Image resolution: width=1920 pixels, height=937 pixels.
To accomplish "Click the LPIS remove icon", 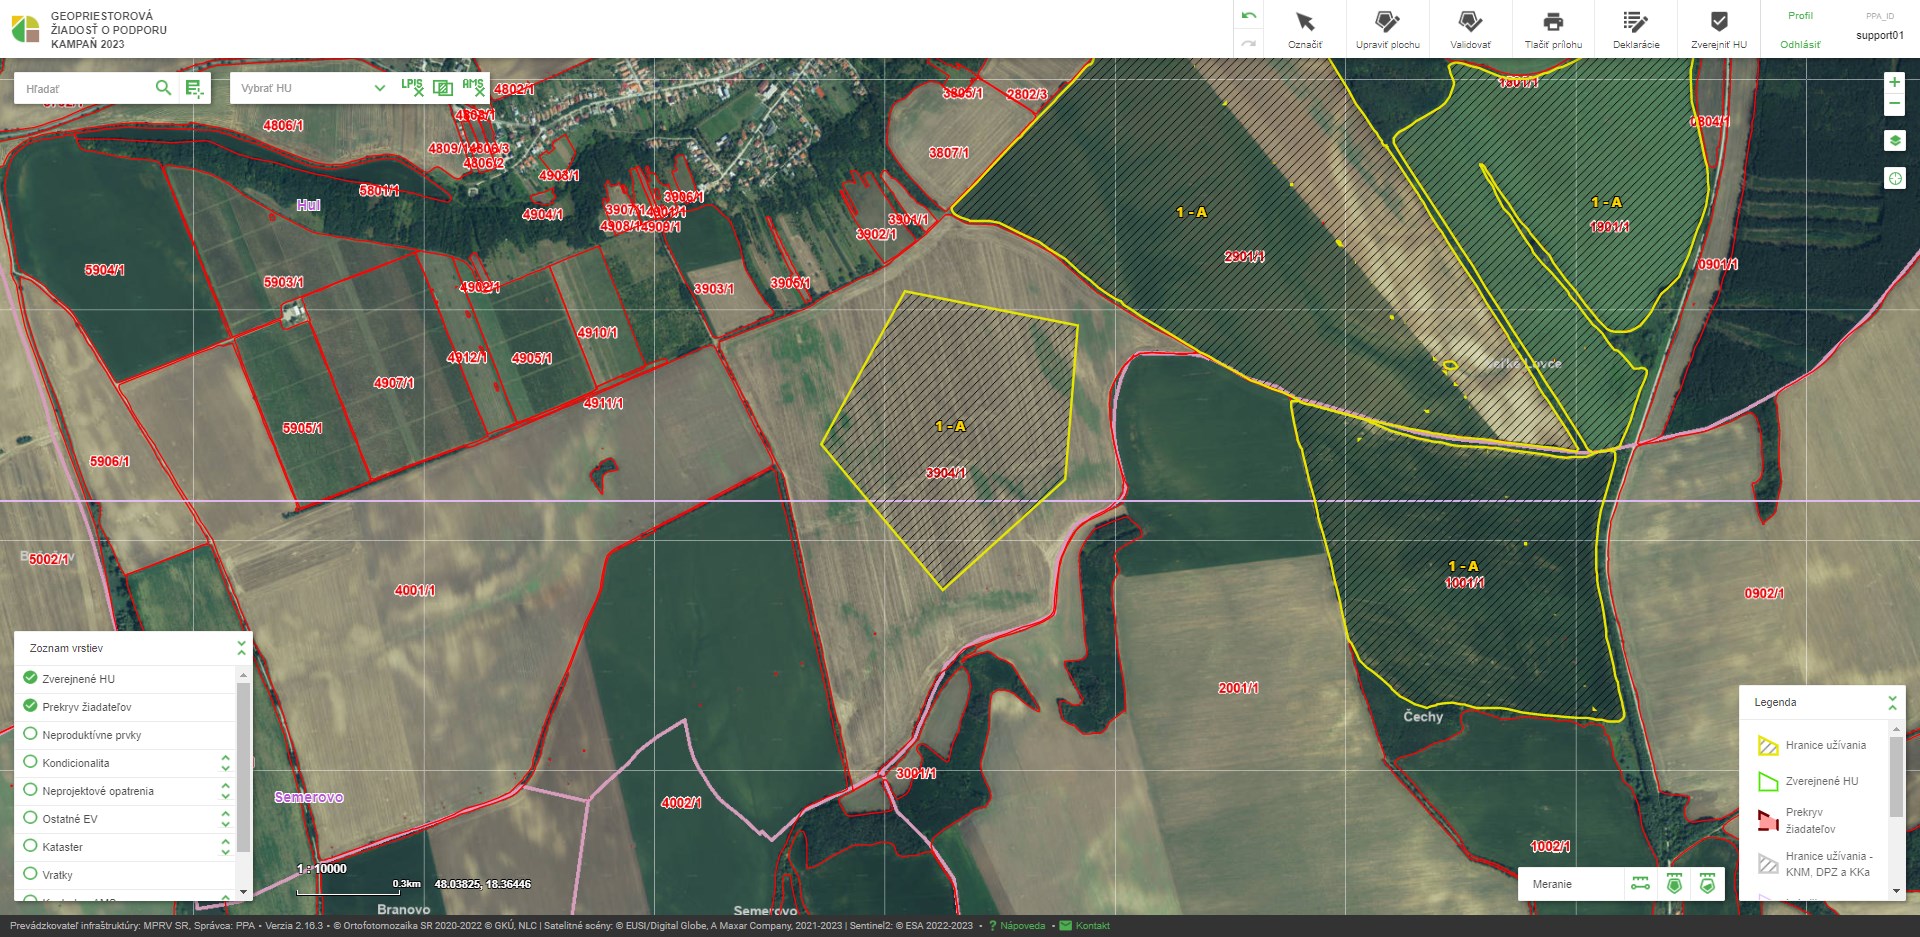I will 412,88.
